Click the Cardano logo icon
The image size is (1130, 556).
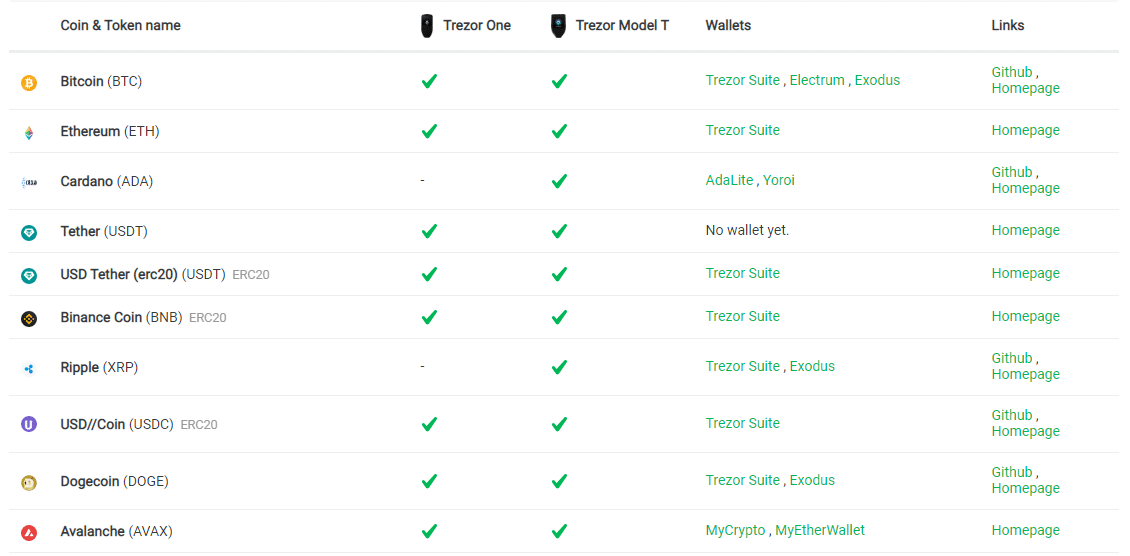tap(29, 183)
